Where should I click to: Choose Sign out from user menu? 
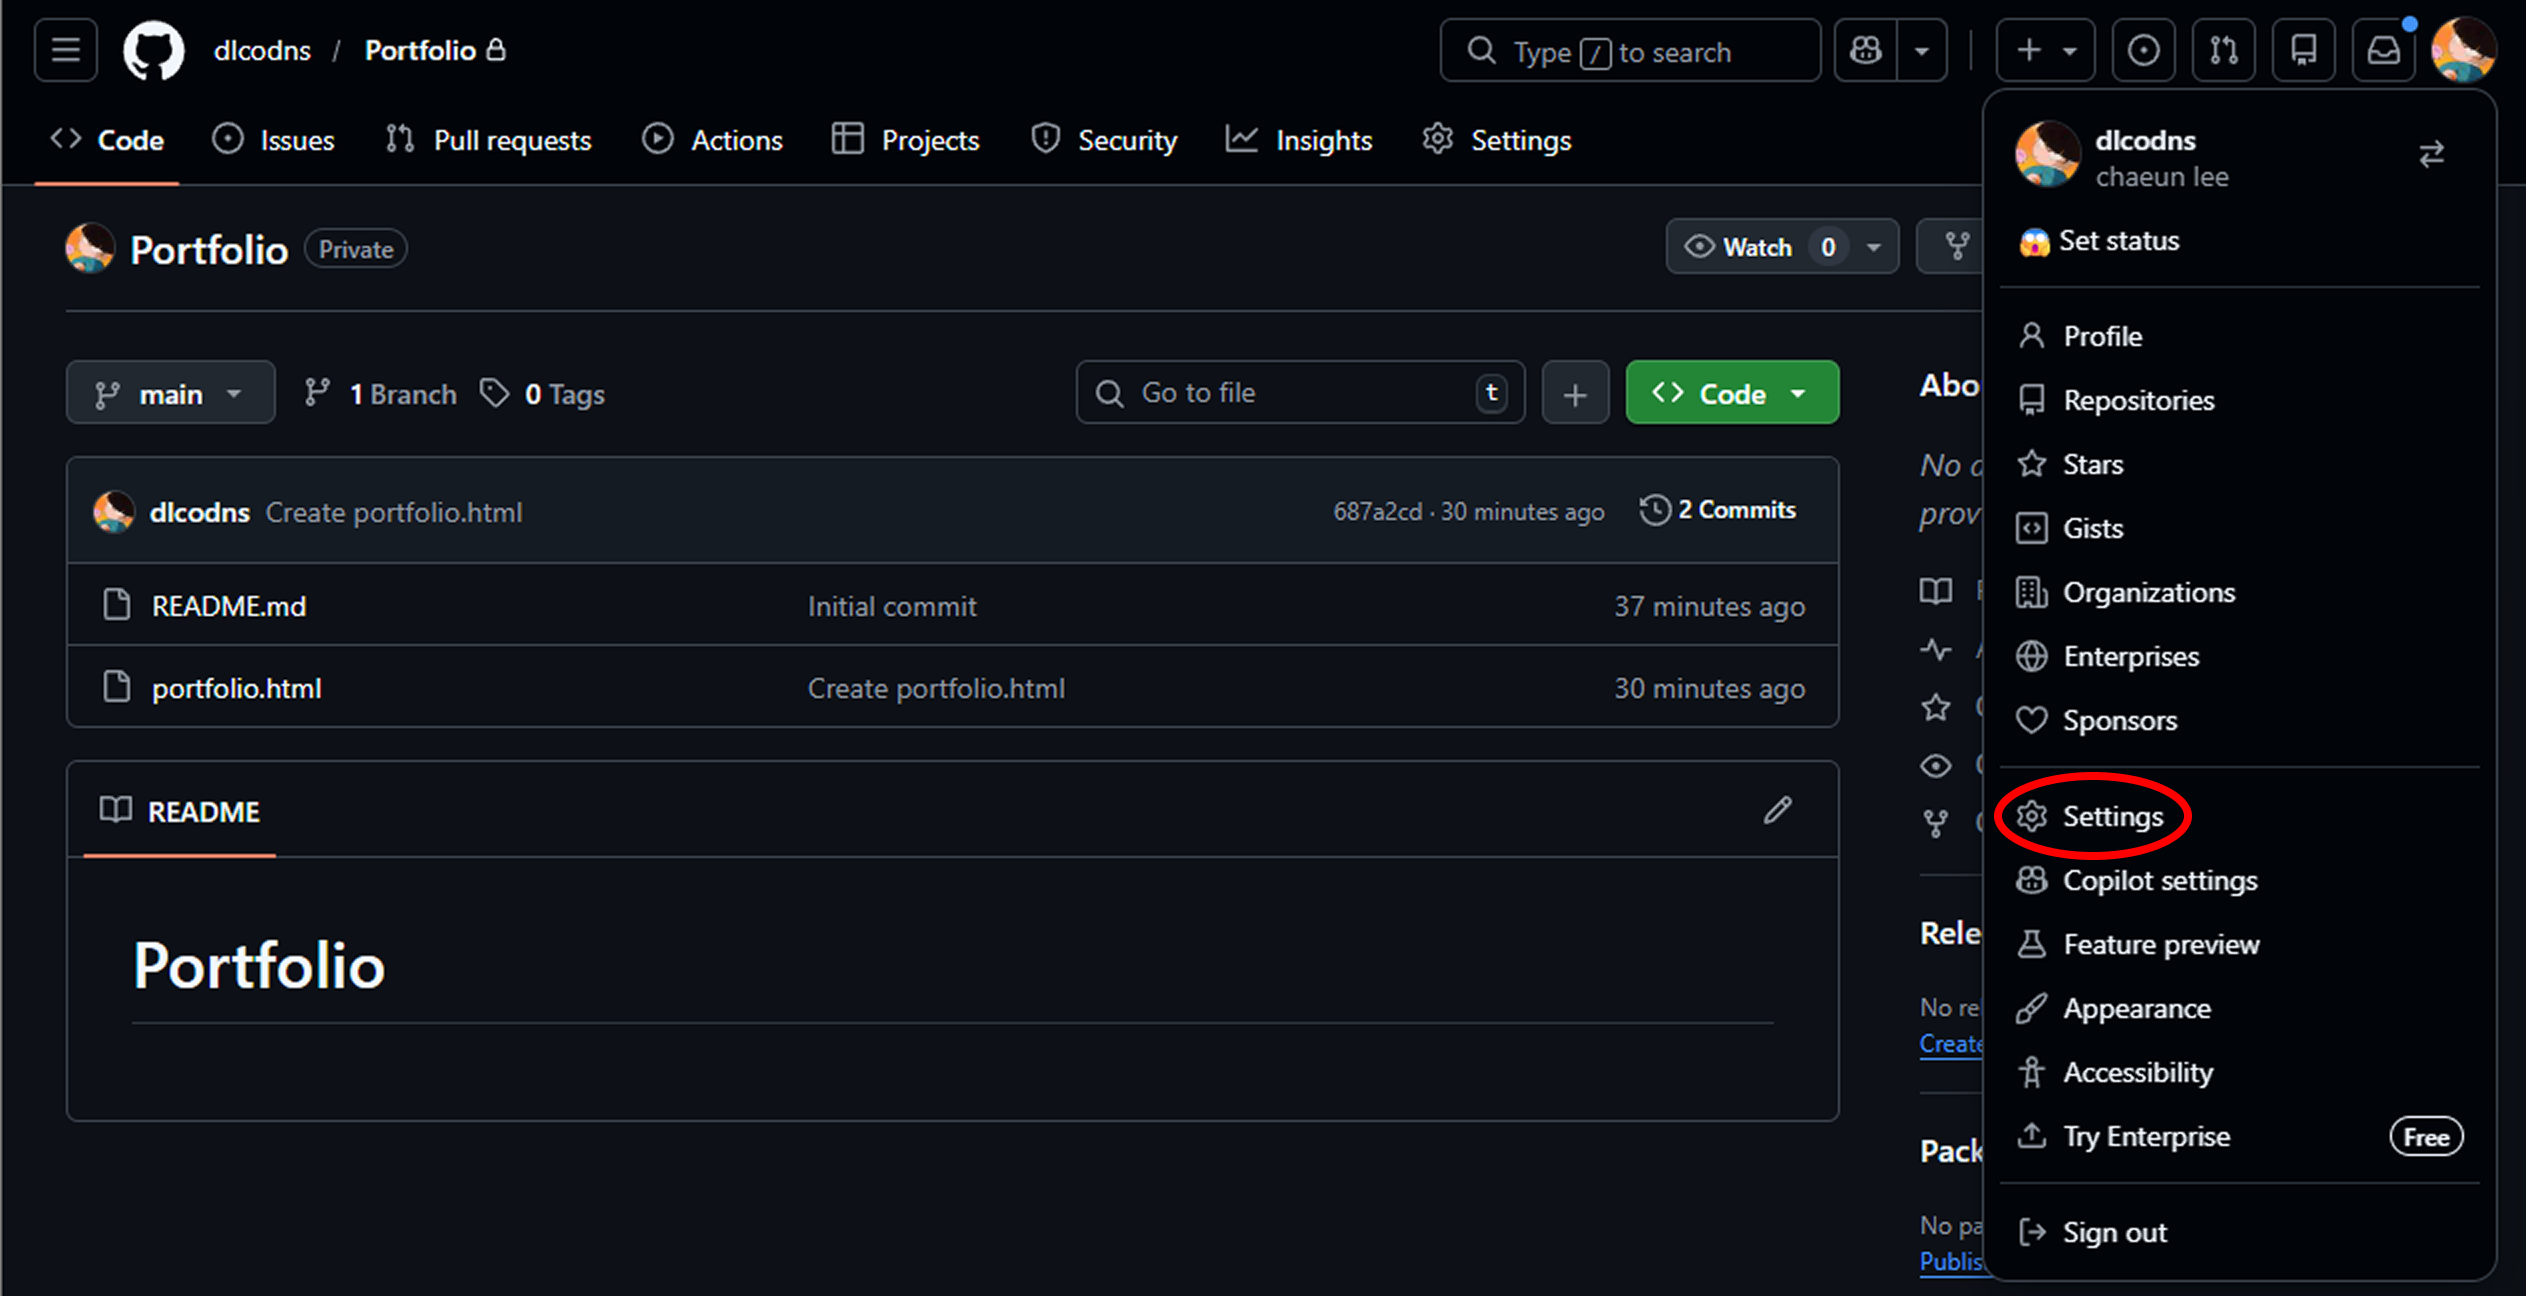(2113, 1232)
